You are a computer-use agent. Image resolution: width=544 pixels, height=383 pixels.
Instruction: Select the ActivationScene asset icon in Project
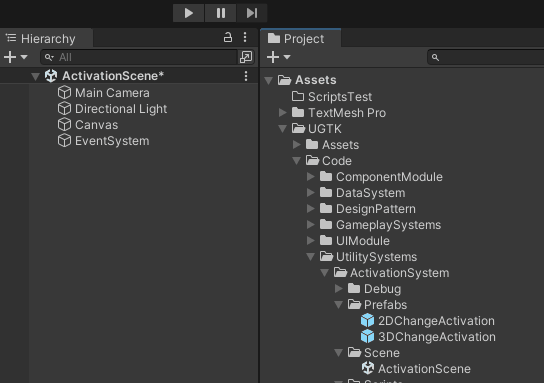368,368
